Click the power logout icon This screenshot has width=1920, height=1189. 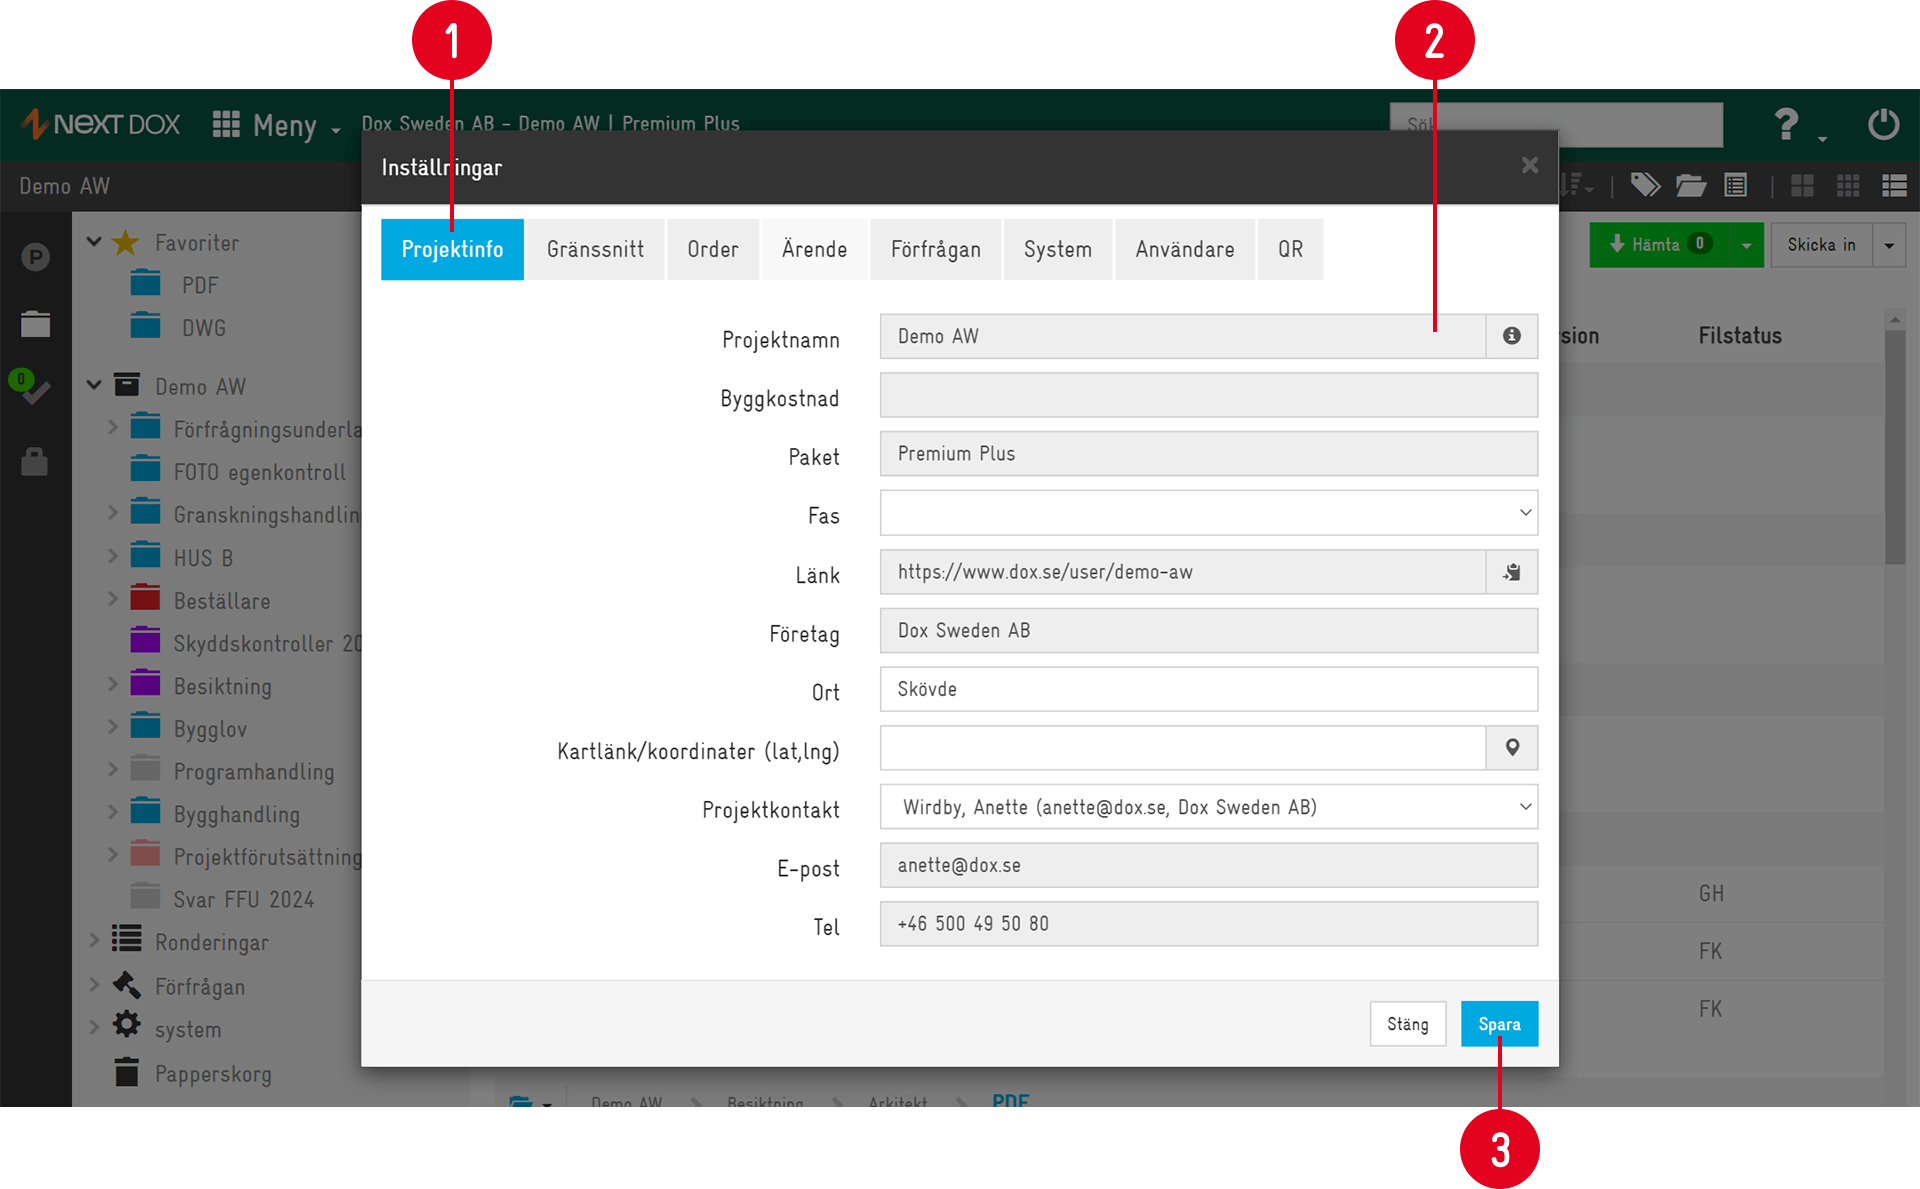click(x=1883, y=124)
